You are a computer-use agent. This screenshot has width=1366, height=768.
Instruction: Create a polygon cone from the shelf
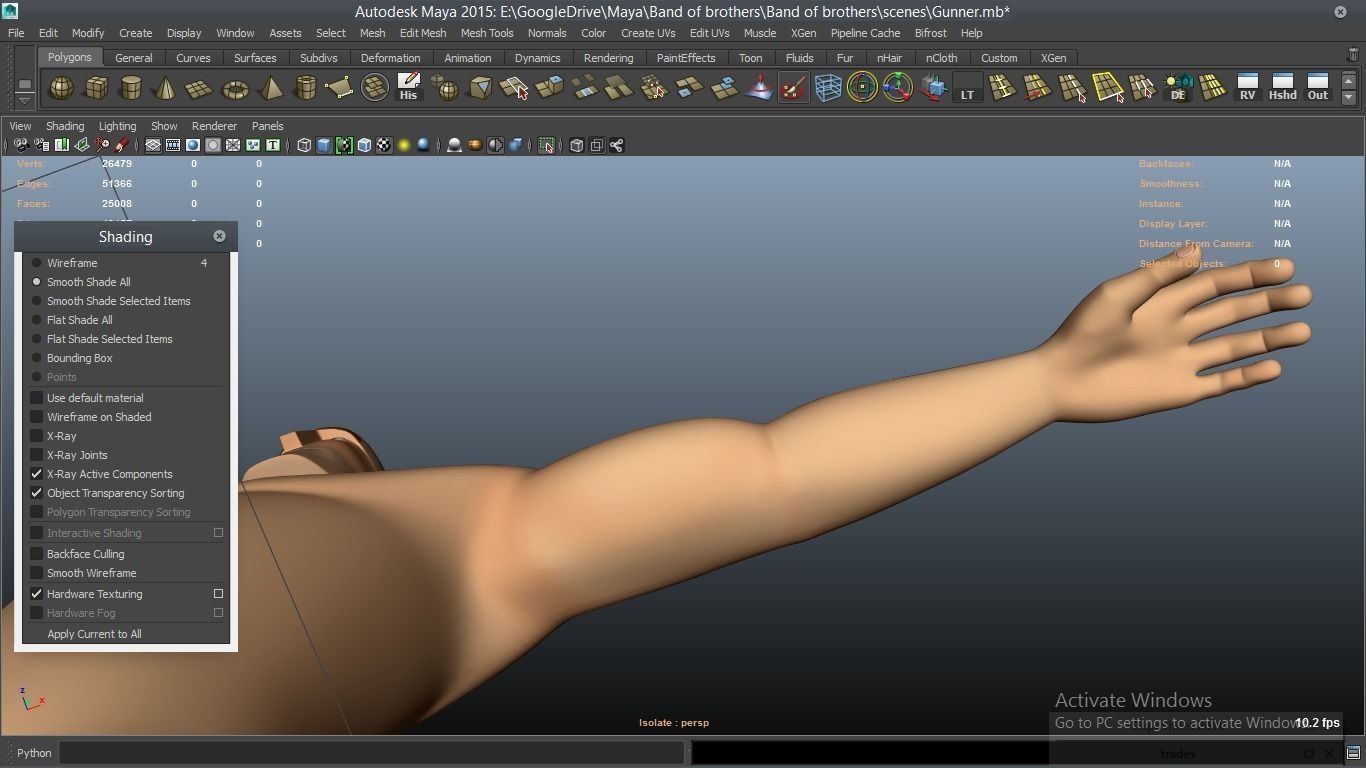point(165,88)
